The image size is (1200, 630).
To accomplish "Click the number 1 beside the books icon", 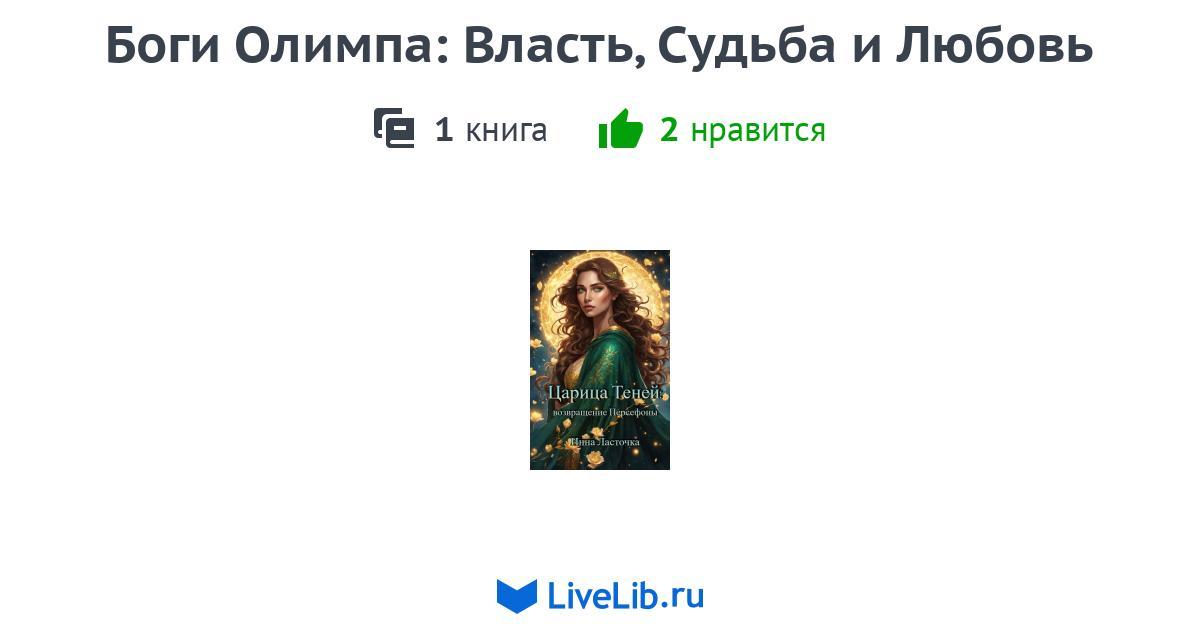I will point(444,130).
